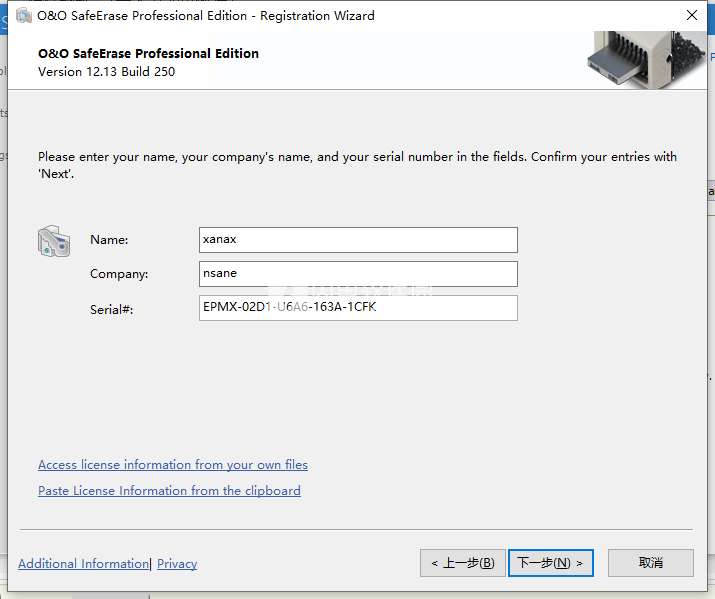The height and width of the screenshot is (599, 715).
Task: Close the Registration Wizard window
Action: pyautogui.click(x=692, y=15)
